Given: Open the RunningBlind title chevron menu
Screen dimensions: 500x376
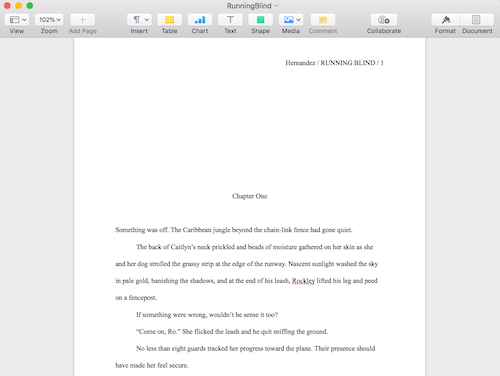Looking at the screenshot, I should [276, 6].
